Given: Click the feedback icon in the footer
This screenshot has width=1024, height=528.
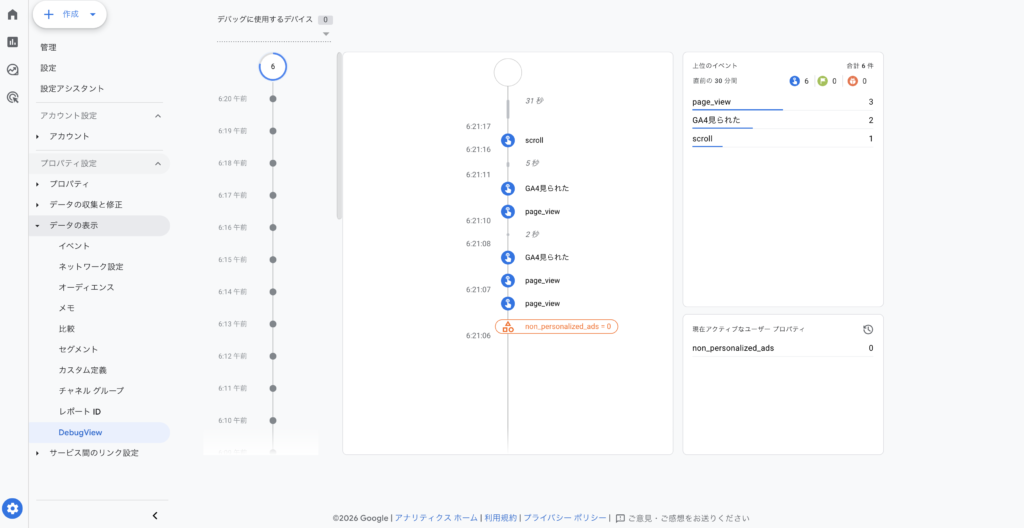Looking at the screenshot, I should tap(620, 518).
